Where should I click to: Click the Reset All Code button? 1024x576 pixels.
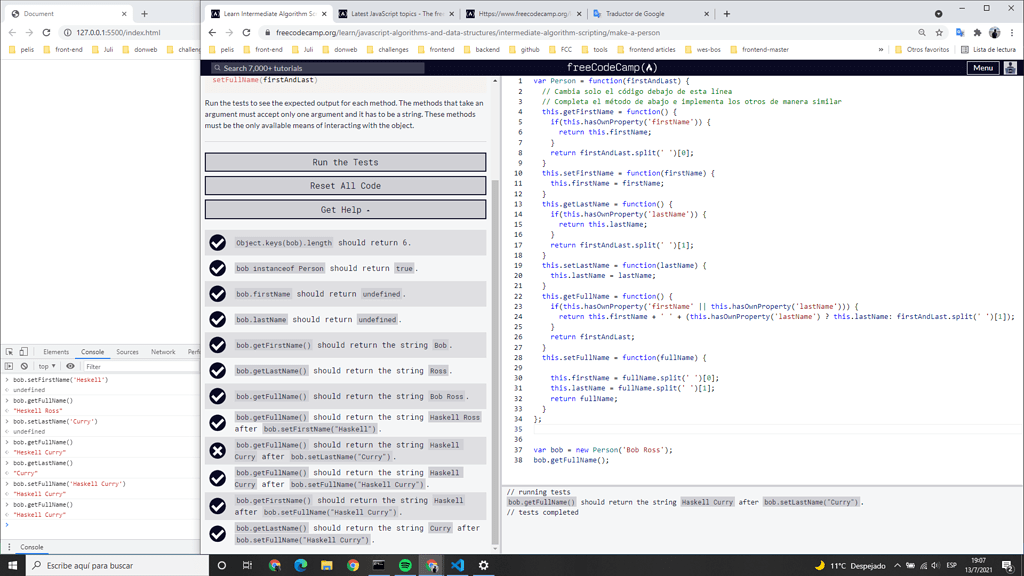345,185
